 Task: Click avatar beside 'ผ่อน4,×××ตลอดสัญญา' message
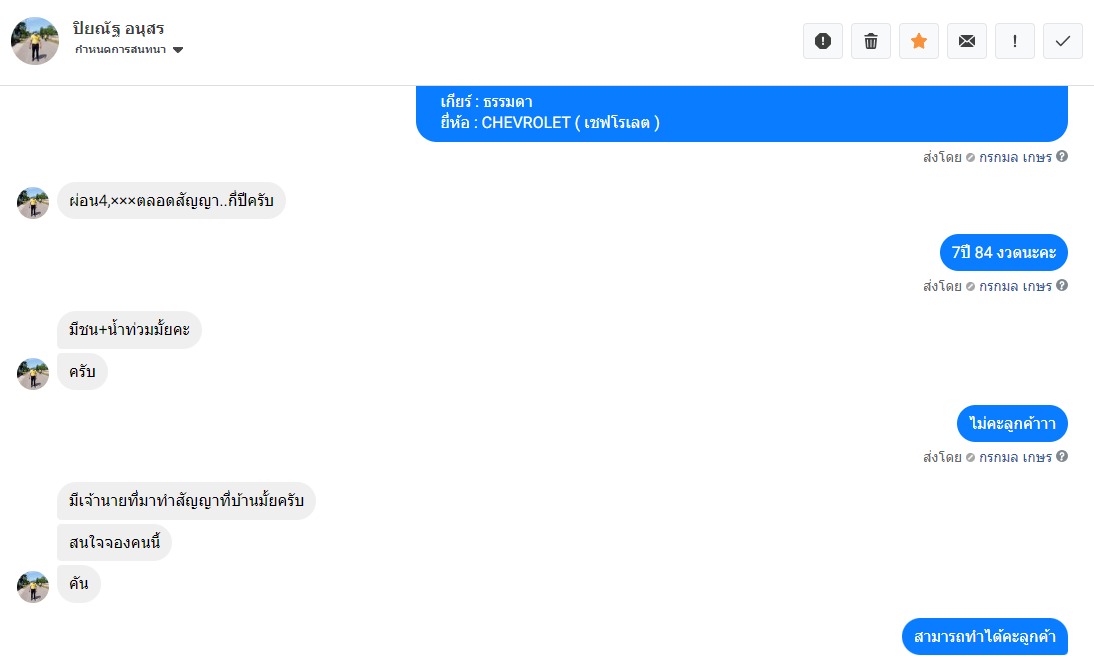point(33,203)
